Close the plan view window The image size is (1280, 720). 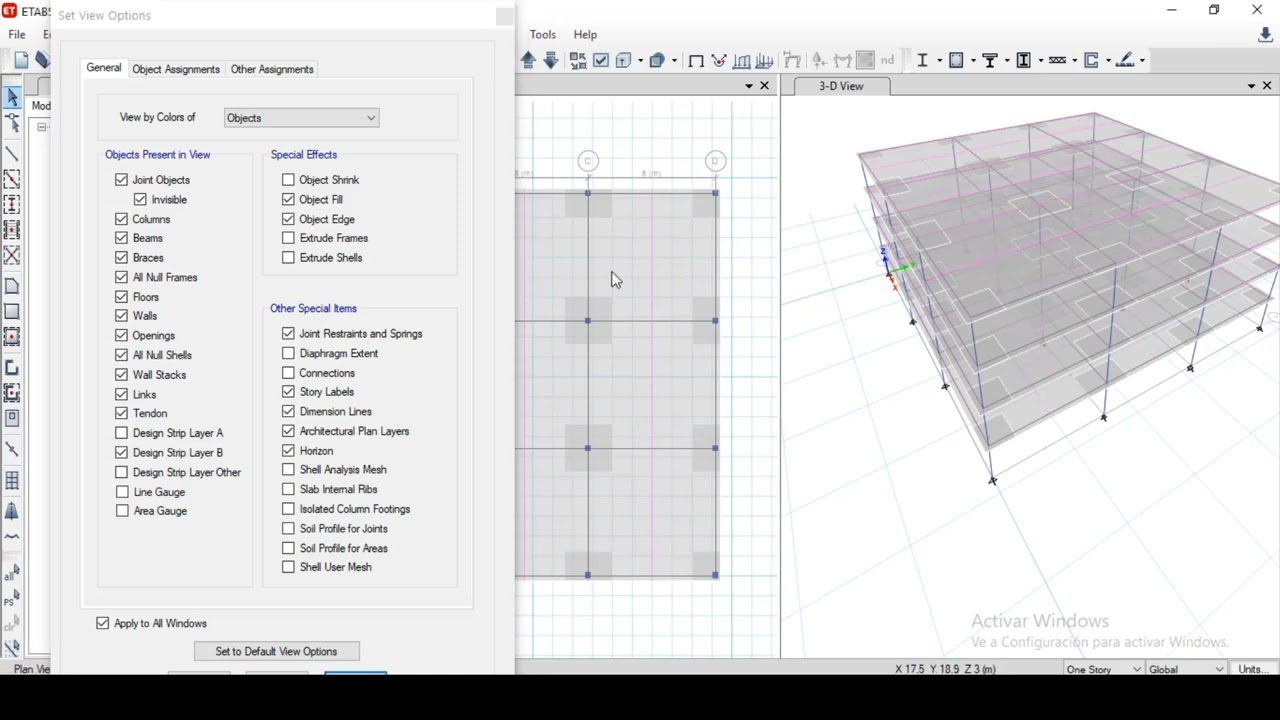[x=766, y=86]
